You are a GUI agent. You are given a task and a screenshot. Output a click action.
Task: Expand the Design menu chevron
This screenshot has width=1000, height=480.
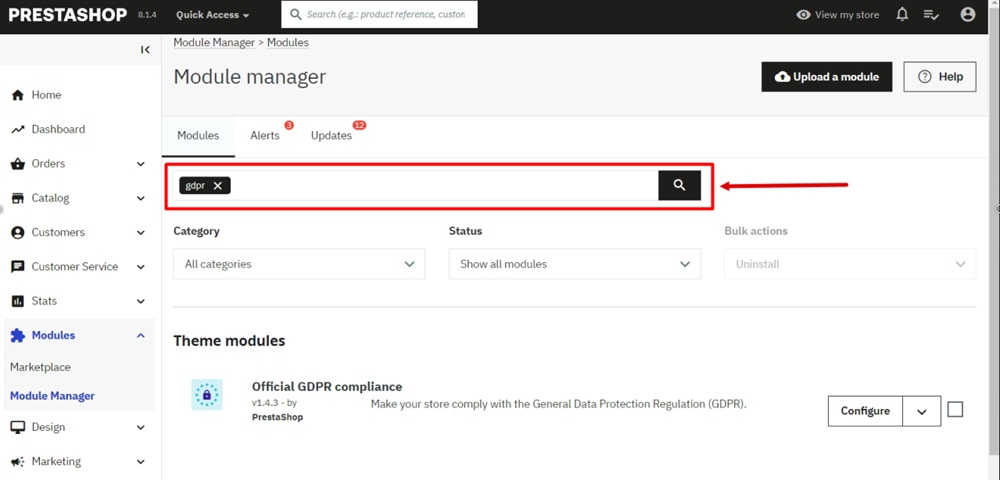pos(141,427)
